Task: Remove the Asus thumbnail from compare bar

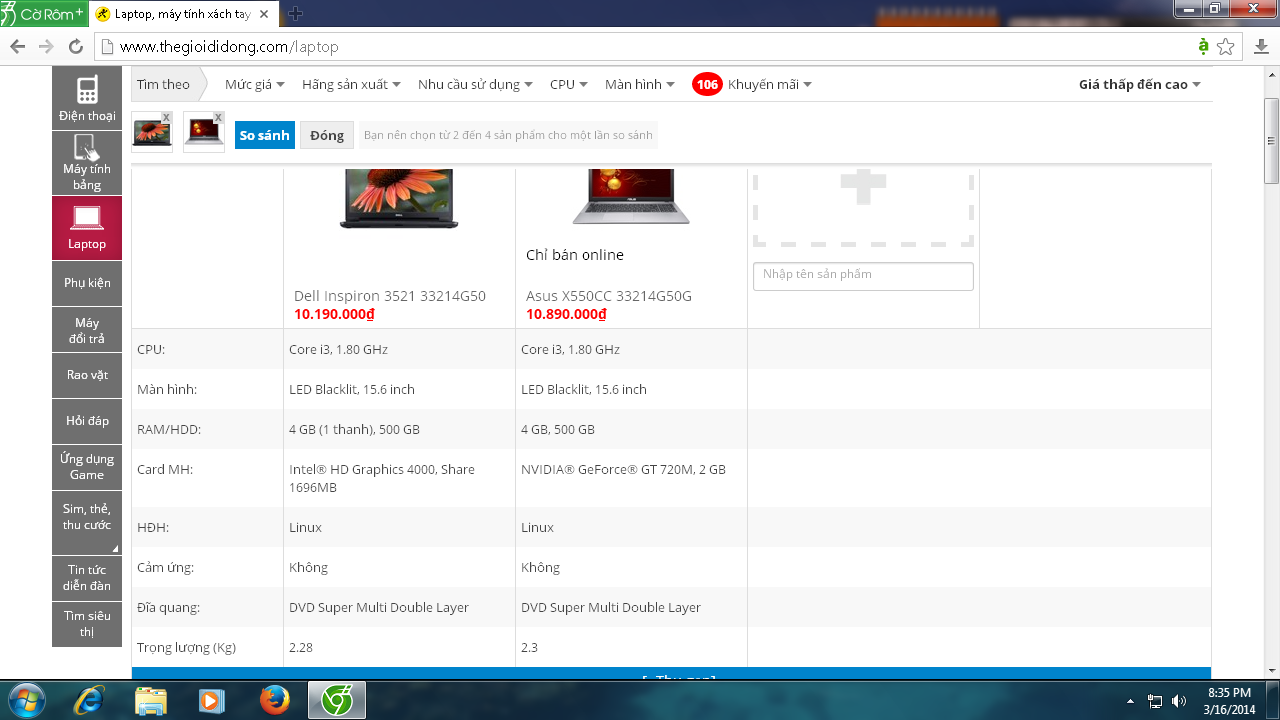Action: [218, 117]
